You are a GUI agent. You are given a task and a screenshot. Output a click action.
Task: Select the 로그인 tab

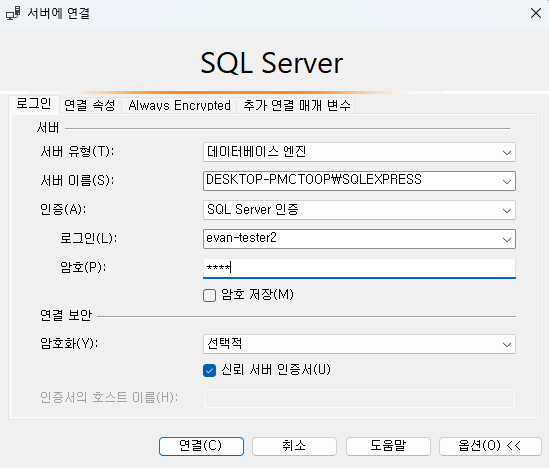[34, 104]
